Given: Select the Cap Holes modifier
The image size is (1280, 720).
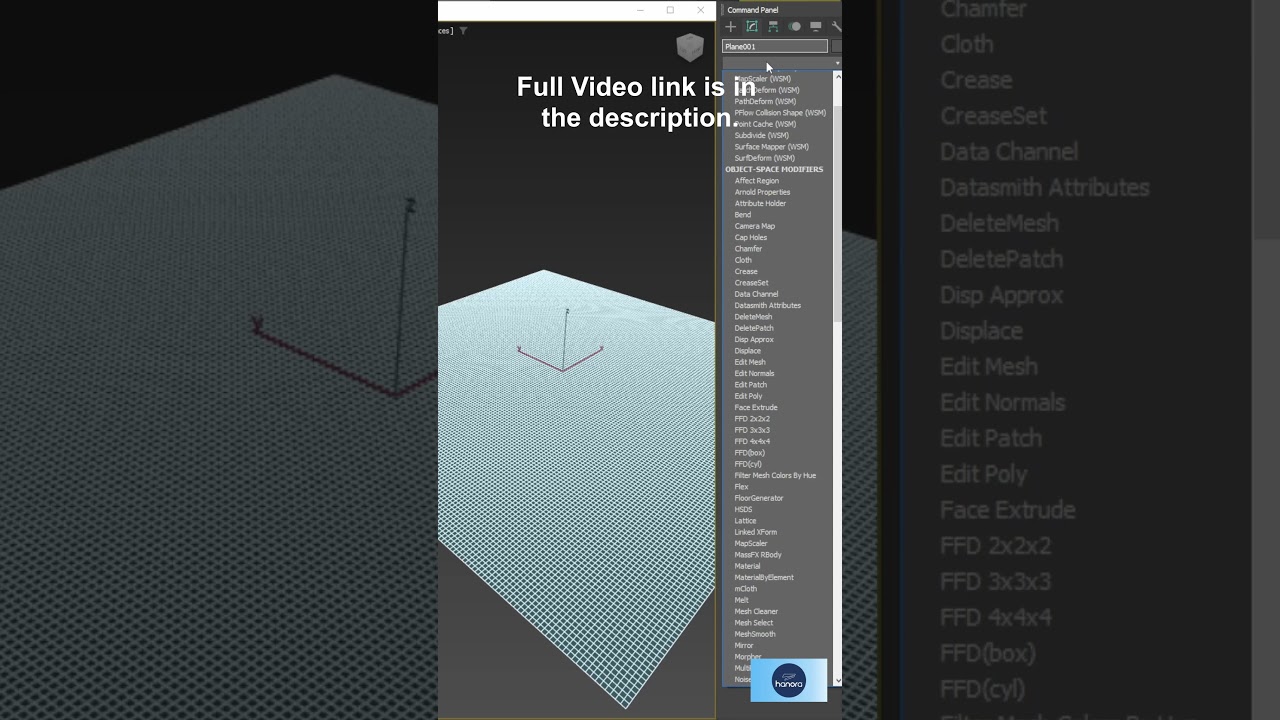Looking at the screenshot, I should [x=750, y=237].
